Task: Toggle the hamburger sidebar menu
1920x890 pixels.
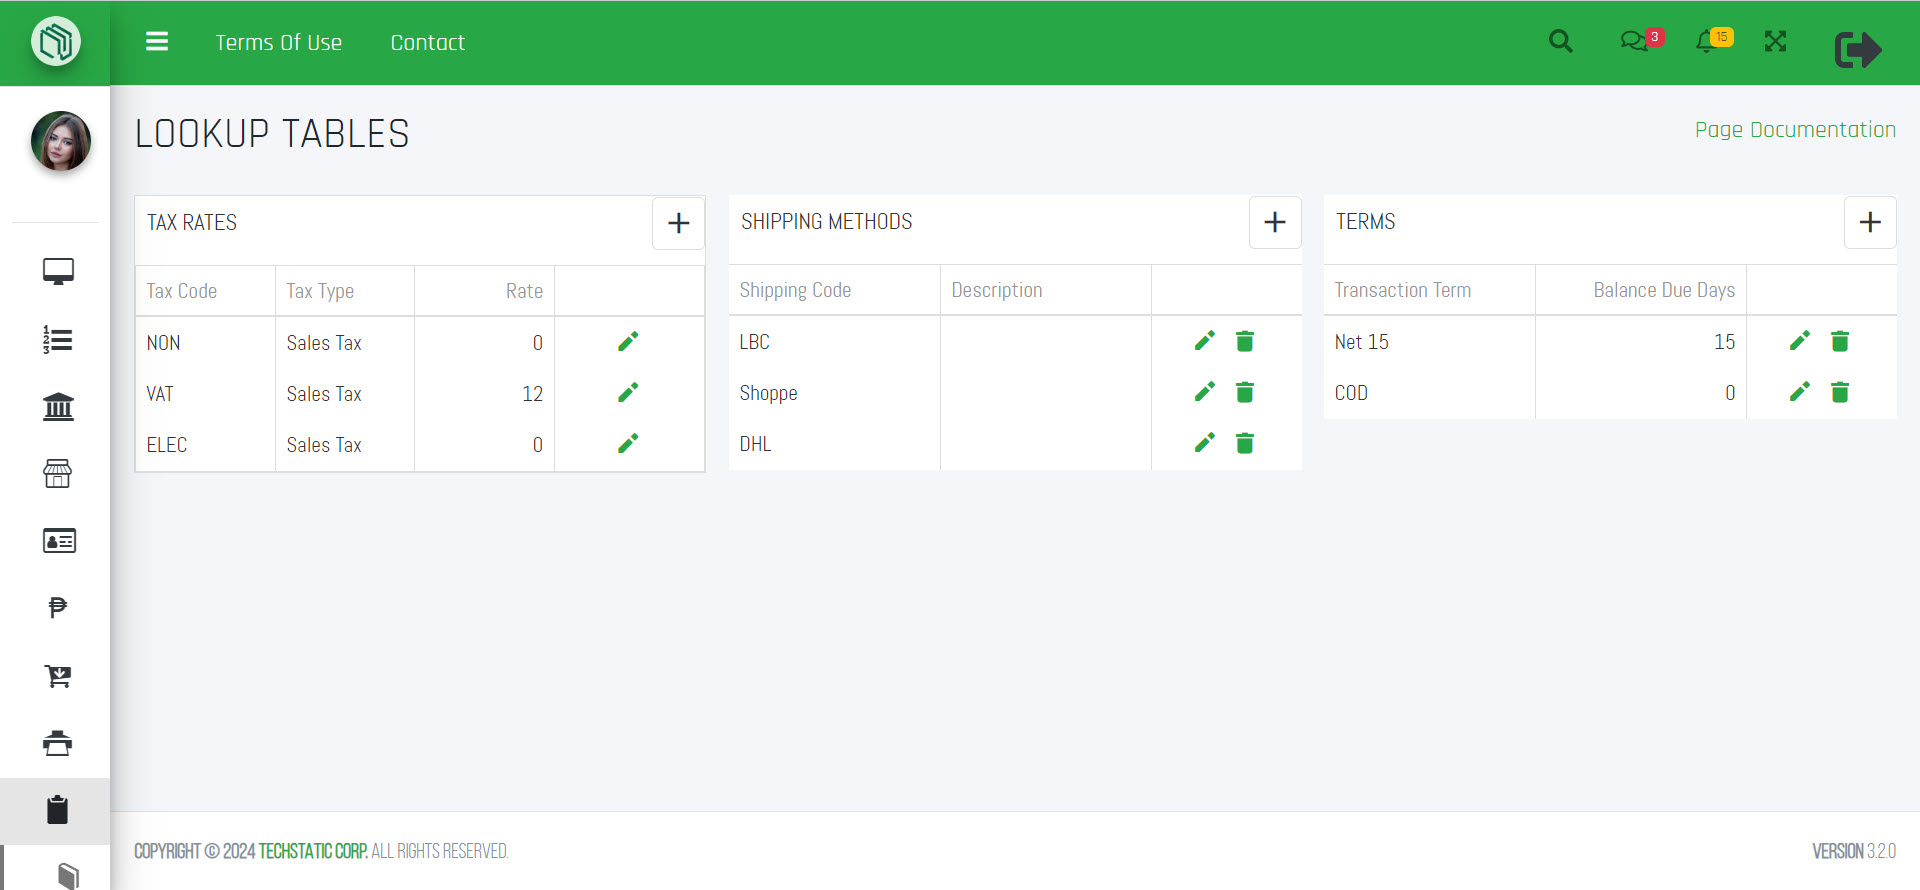Action: pos(157,42)
